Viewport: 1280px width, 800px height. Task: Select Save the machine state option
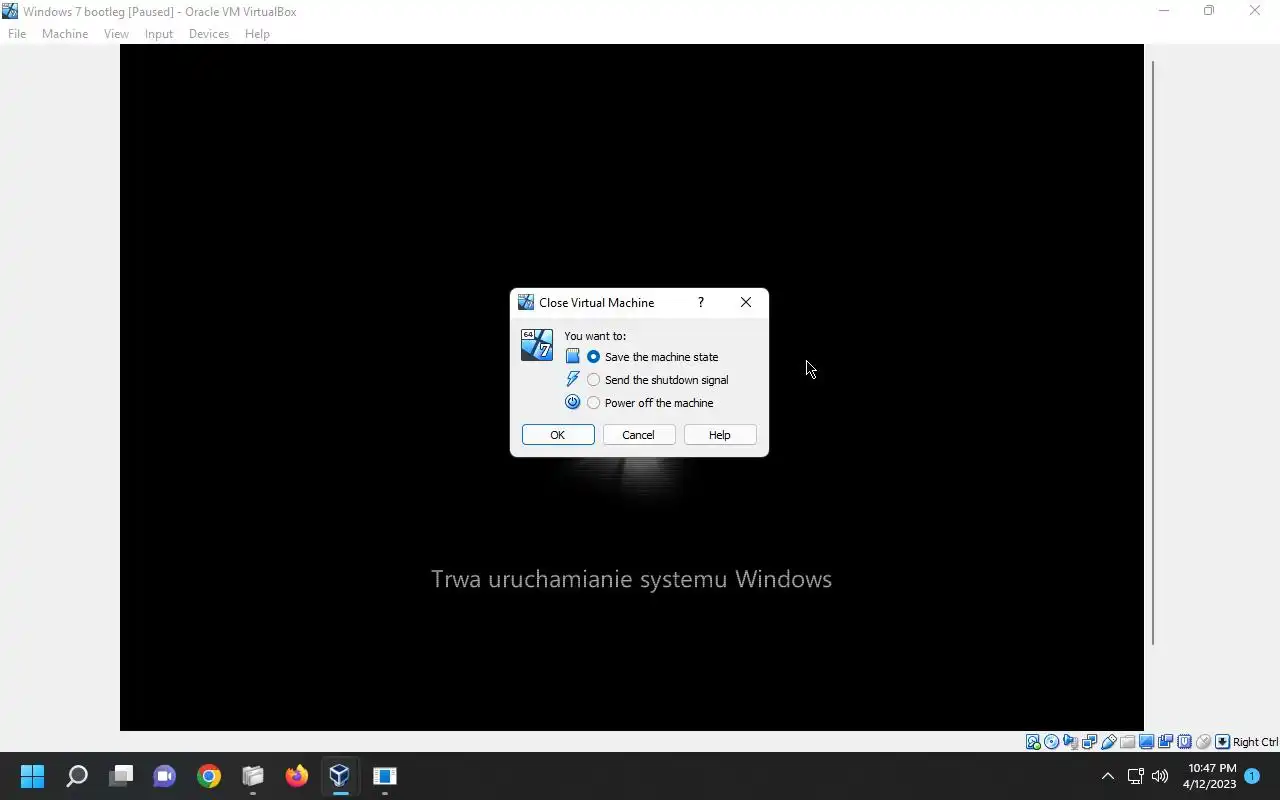(x=652, y=357)
